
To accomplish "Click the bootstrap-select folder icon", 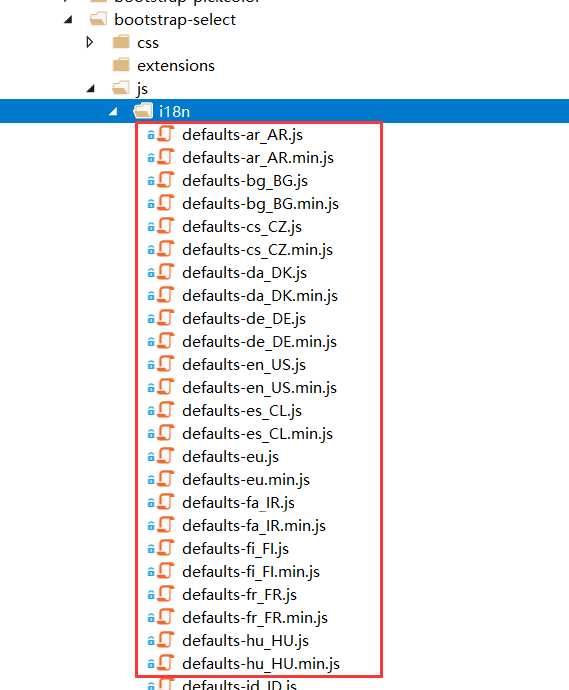I will (98, 19).
